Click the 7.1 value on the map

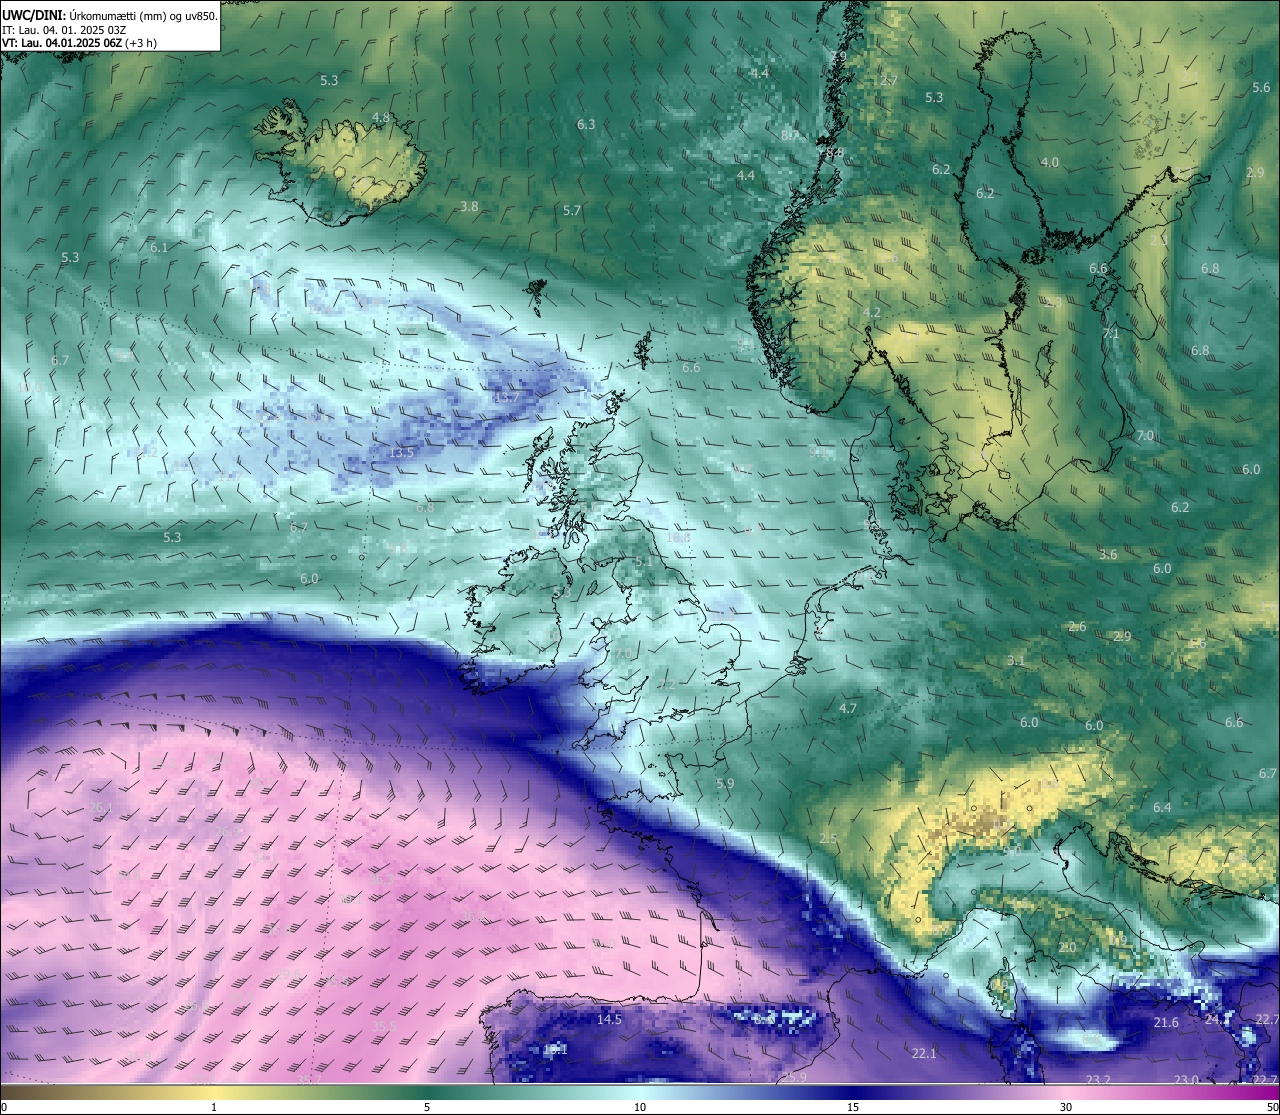pos(1111,334)
